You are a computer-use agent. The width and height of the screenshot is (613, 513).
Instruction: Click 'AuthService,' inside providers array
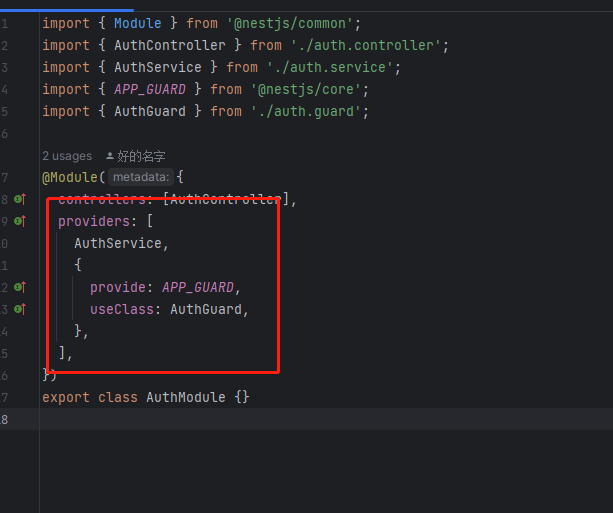[121, 244]
